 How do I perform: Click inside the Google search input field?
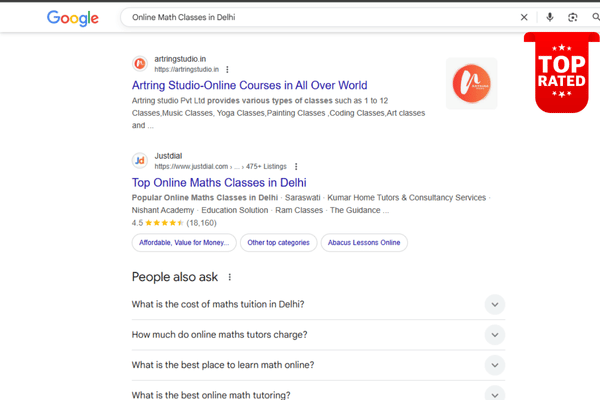coord(321,17)
